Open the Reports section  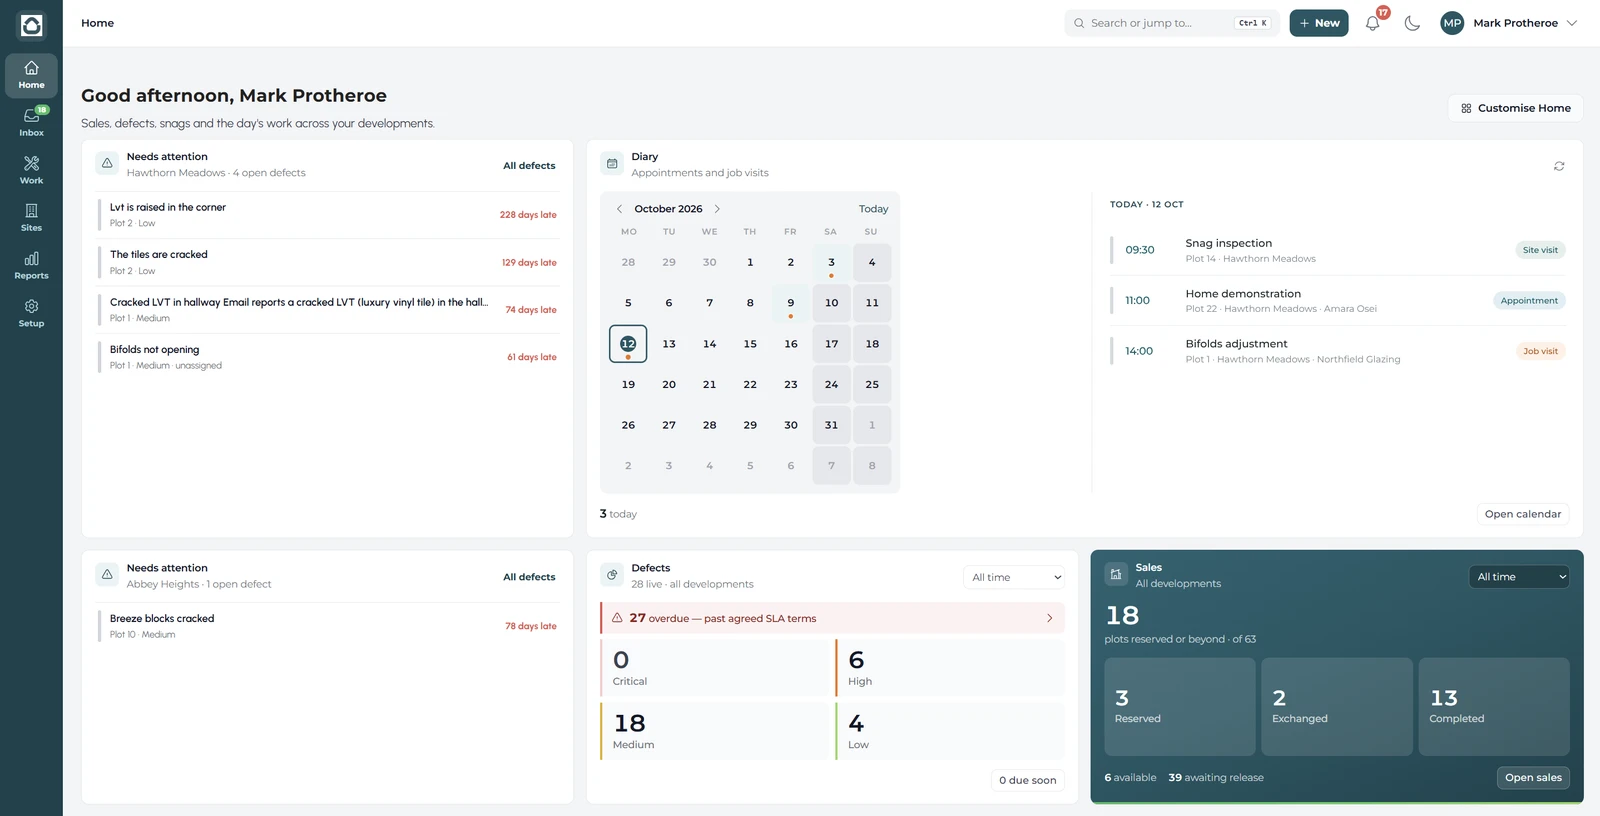pos(31,265)
